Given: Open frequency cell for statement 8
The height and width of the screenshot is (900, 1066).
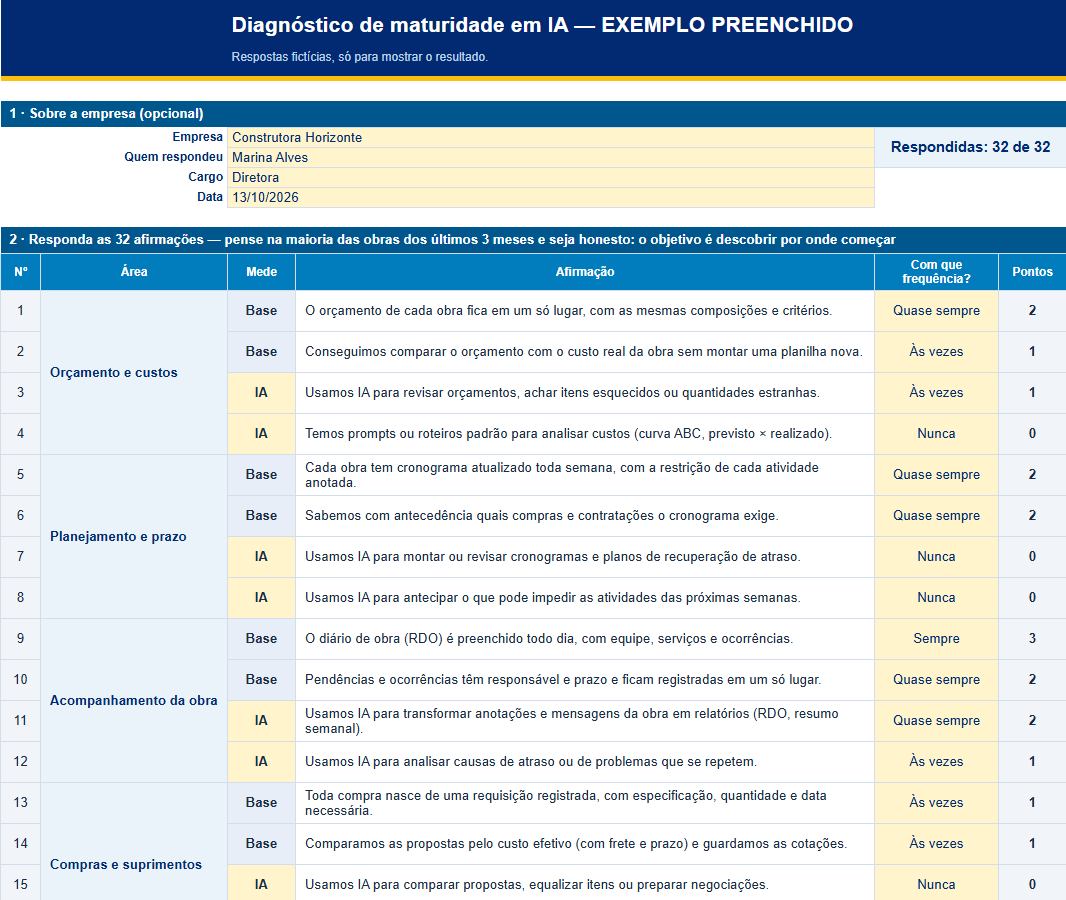Looking at the screenshot, I should coord(936,598).
